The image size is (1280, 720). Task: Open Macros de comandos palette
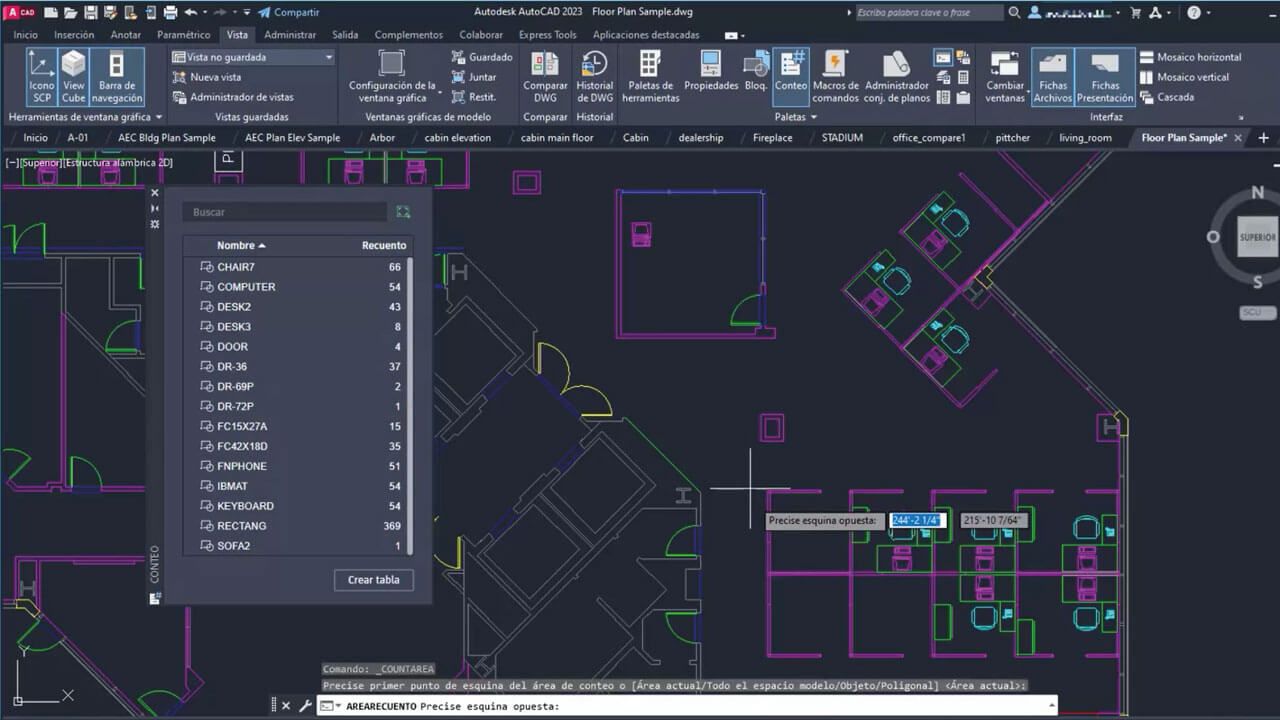pyautogui.click(x=835, y=77)
